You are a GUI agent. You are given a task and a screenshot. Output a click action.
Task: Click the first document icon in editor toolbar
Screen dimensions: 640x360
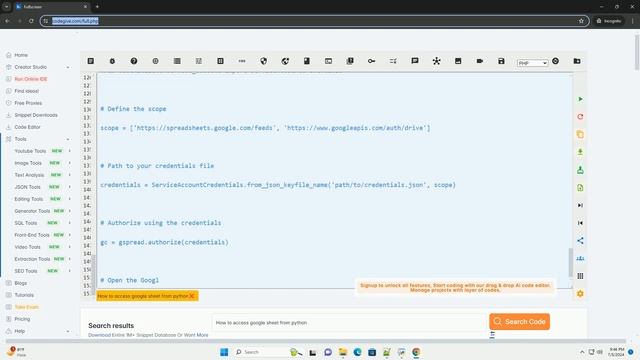pyautogui.click(x=91, y=61)
